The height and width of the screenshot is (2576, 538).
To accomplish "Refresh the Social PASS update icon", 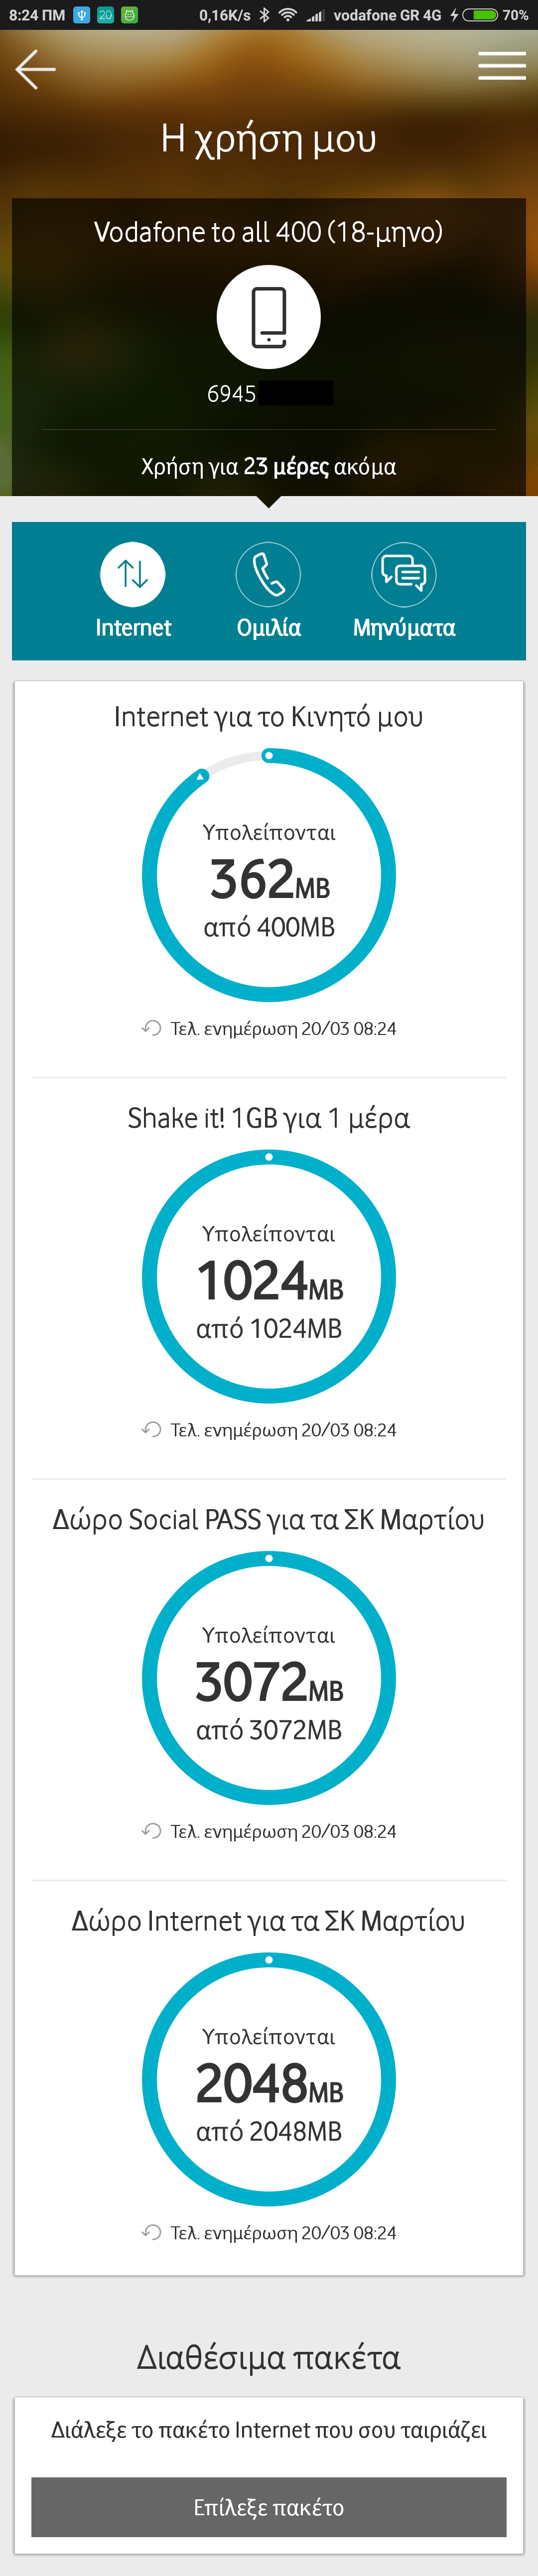I will pos(152,1830).
